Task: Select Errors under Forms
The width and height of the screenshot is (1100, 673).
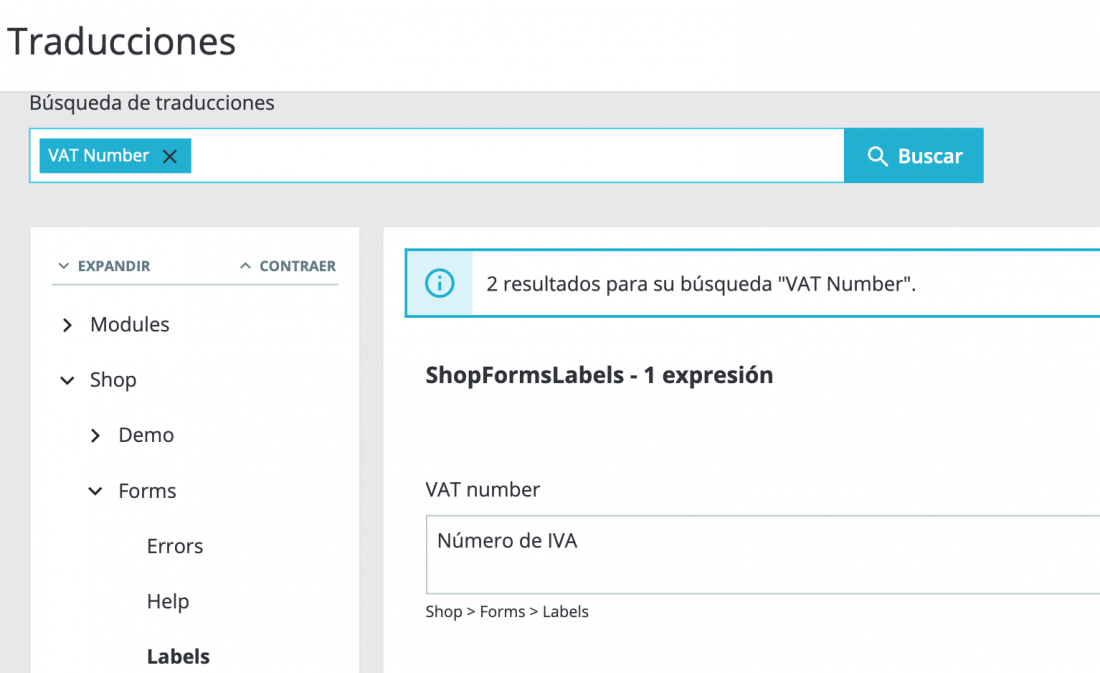Action: [x=175, y=546]
